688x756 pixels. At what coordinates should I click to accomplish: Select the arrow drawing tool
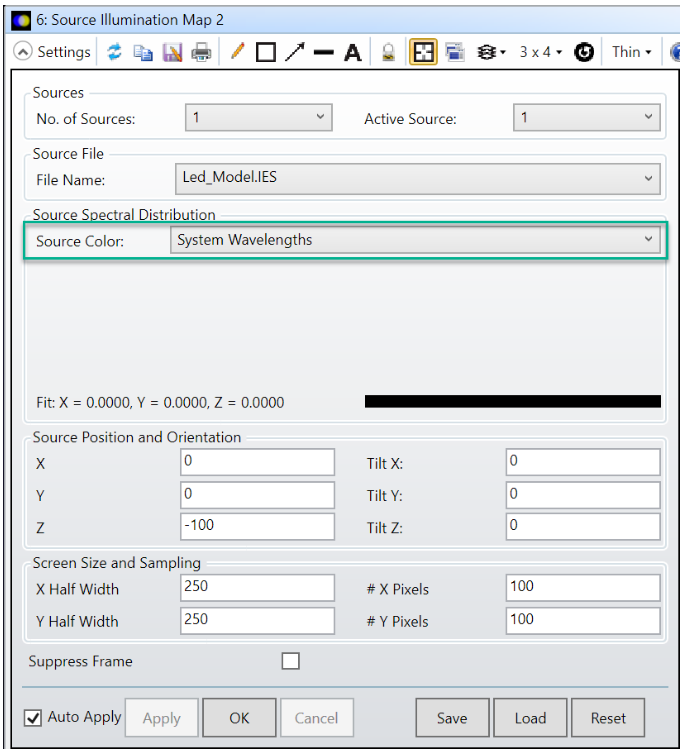[x=294, y=52]
